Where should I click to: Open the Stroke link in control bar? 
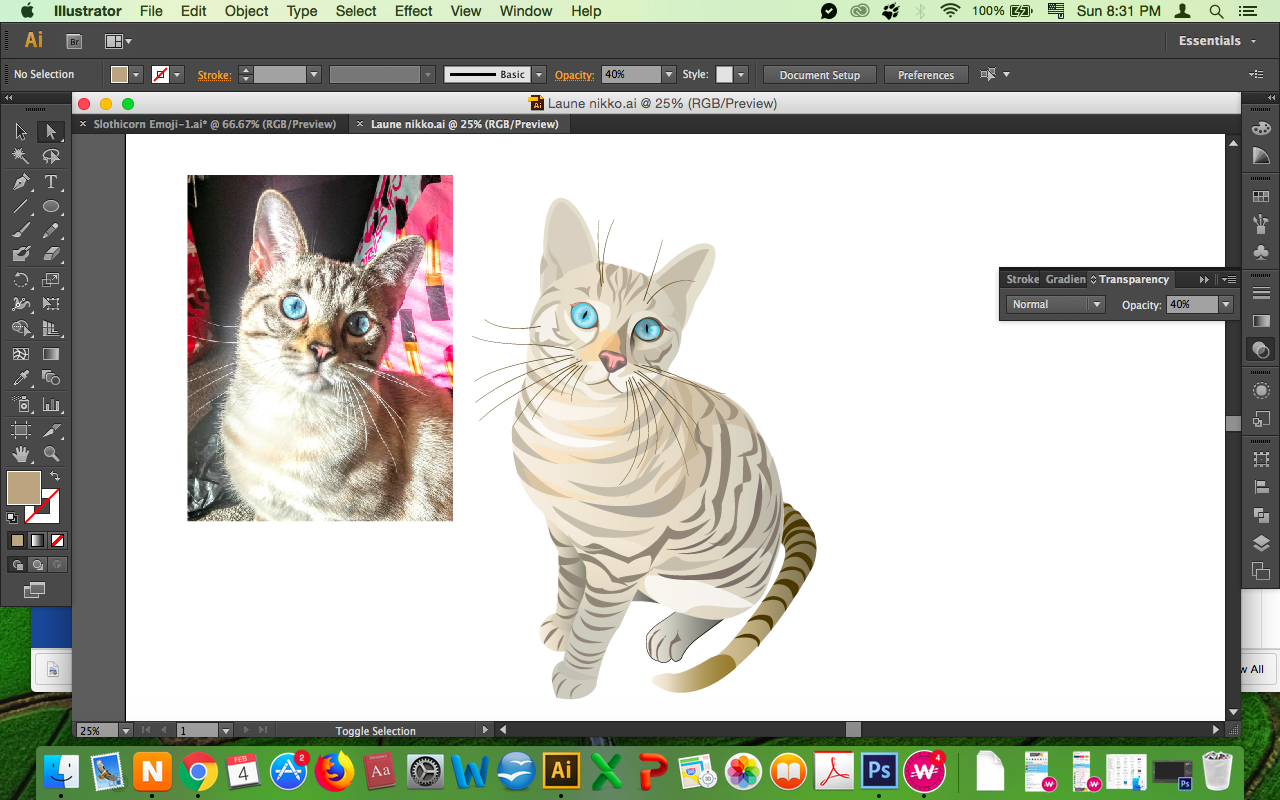pos(214,75)
